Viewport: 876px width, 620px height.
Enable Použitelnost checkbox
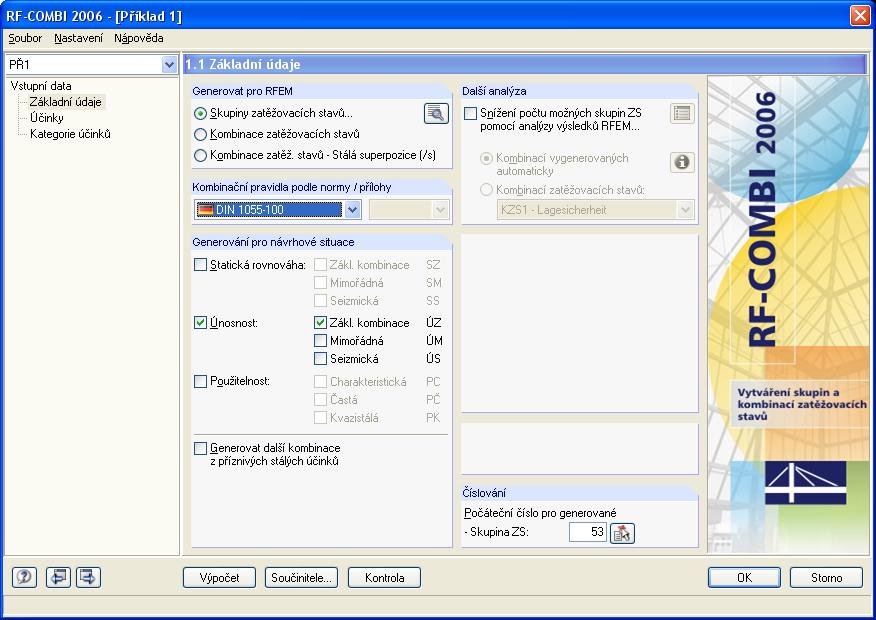[x=200, y=381]
